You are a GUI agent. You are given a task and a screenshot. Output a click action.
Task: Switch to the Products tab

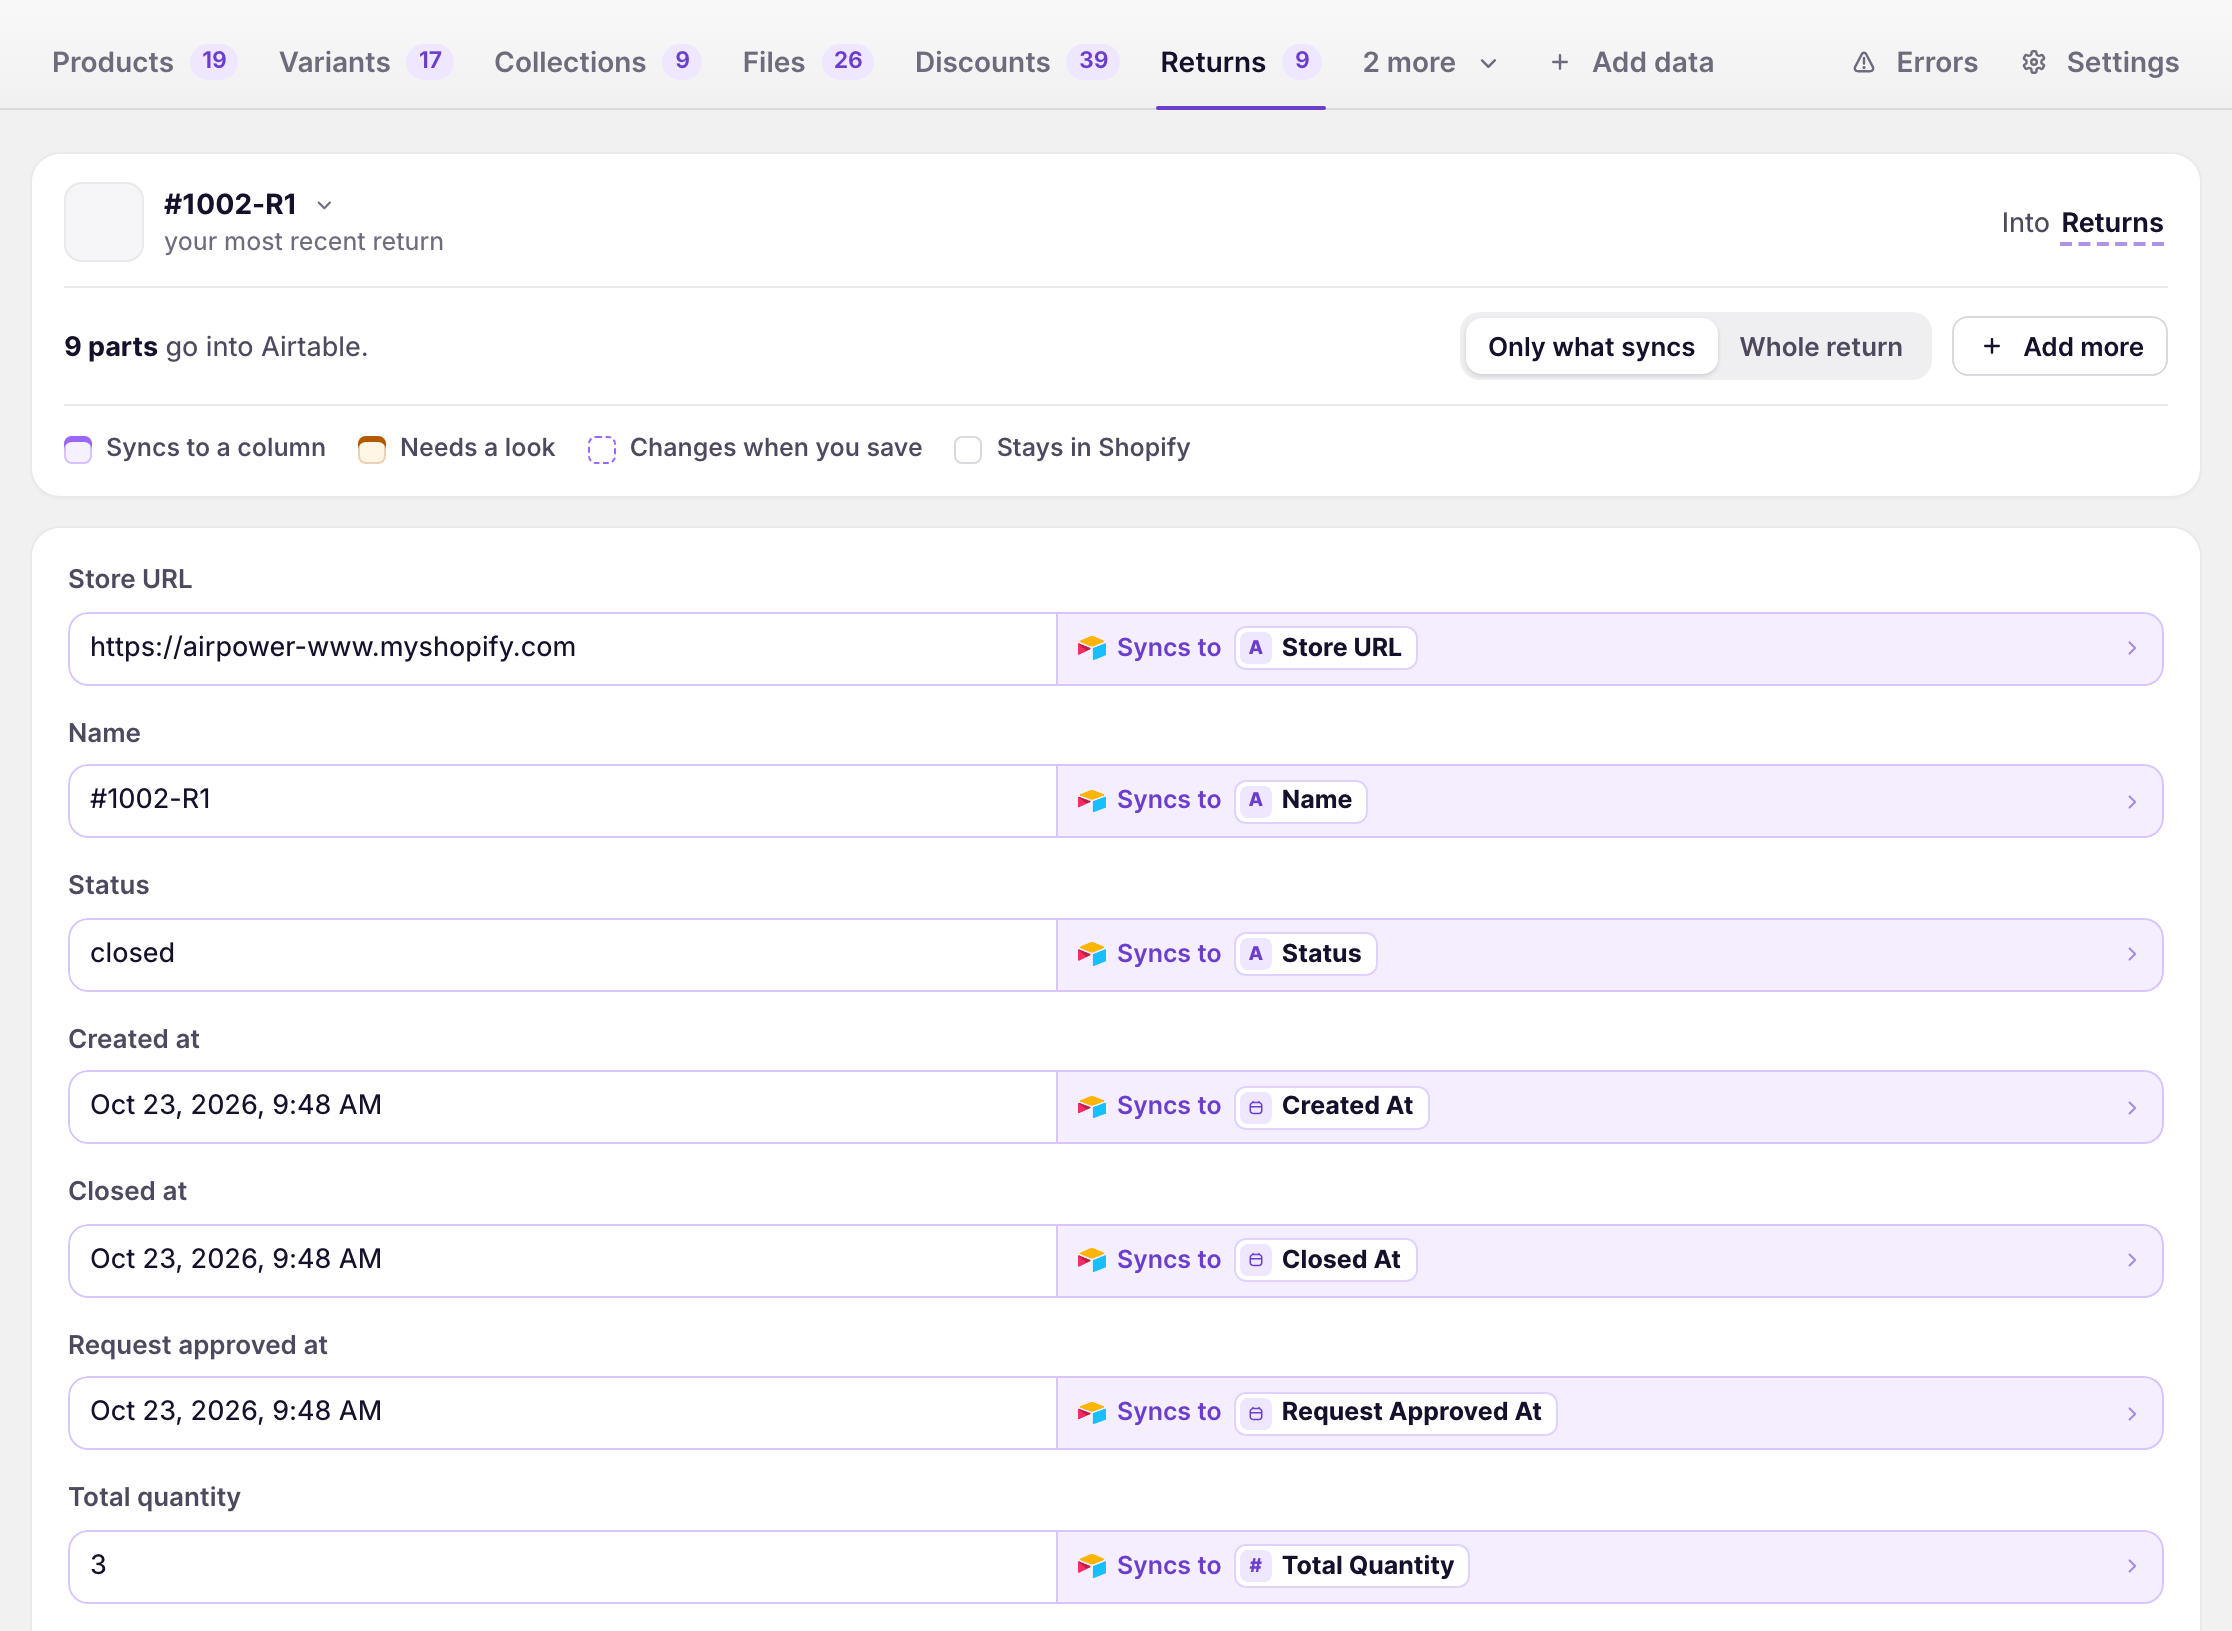[144, 63]
